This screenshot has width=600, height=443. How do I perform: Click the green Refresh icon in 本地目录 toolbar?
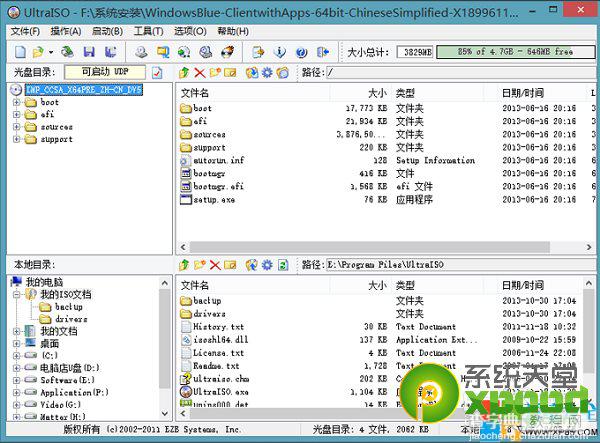pos(283,265)
